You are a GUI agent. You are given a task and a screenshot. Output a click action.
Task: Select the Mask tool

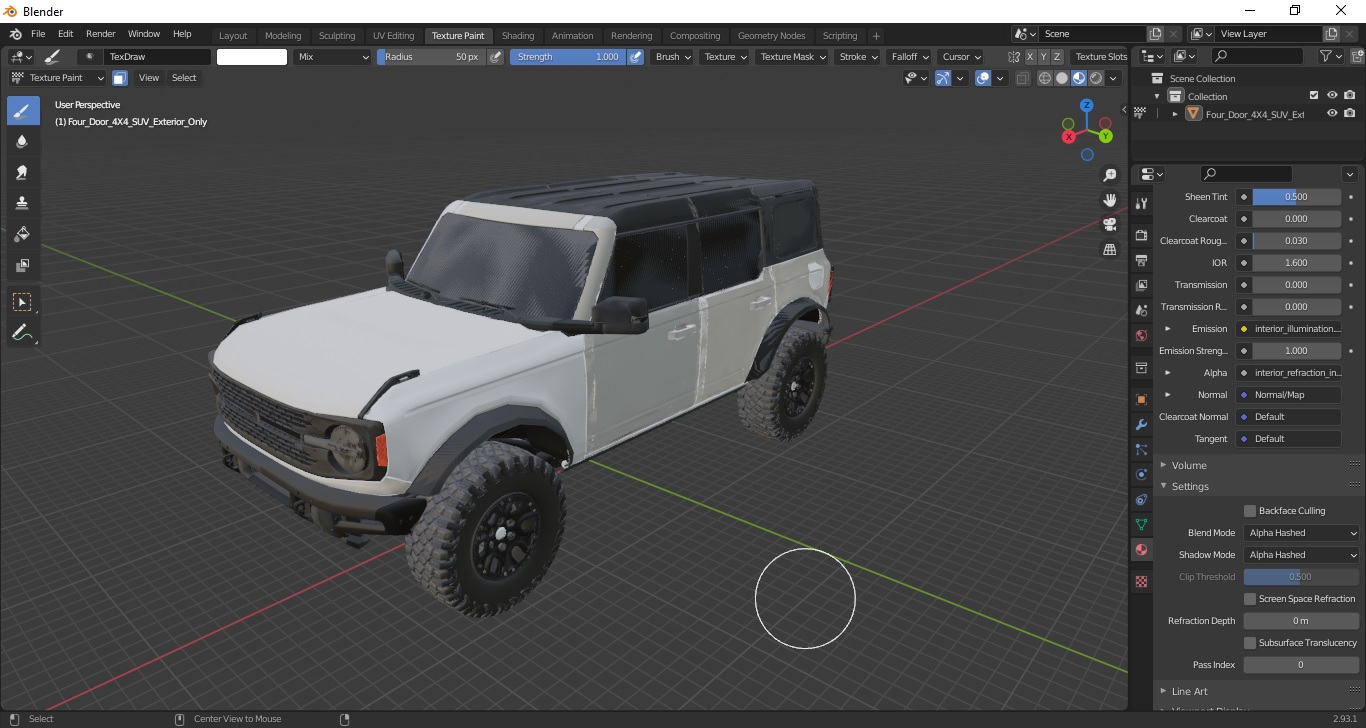(x=22, y=266)
